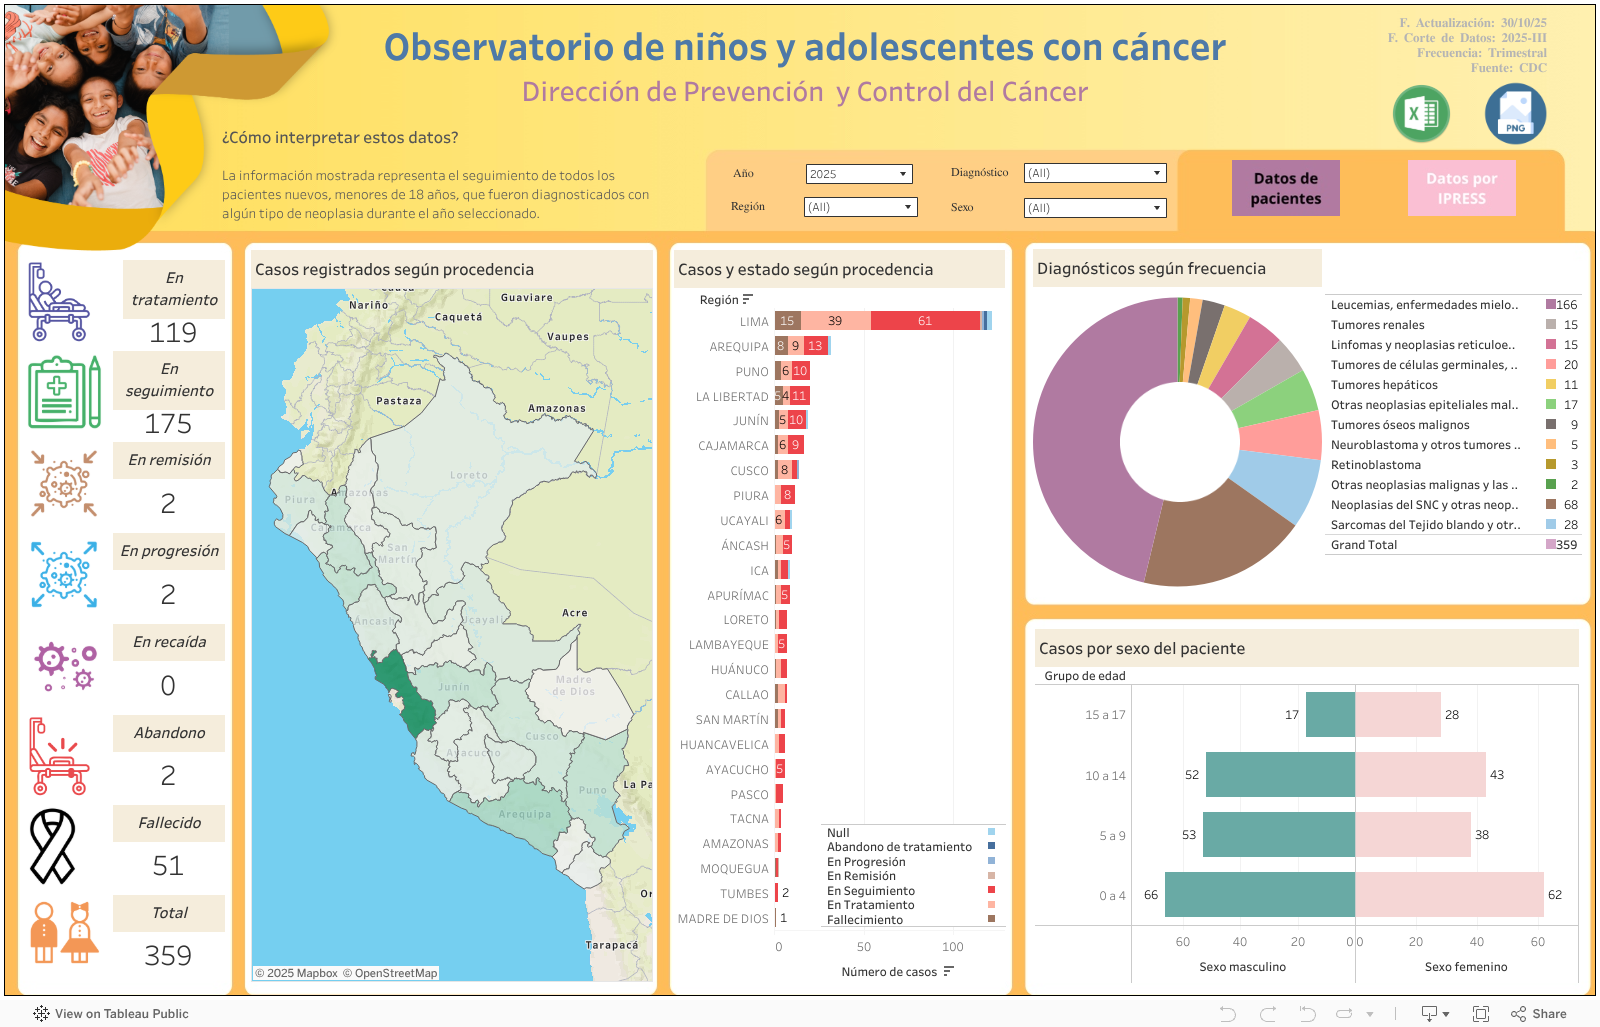
Task: Select the Tumores renales legend color swatch
Action: coord(1551,324)
